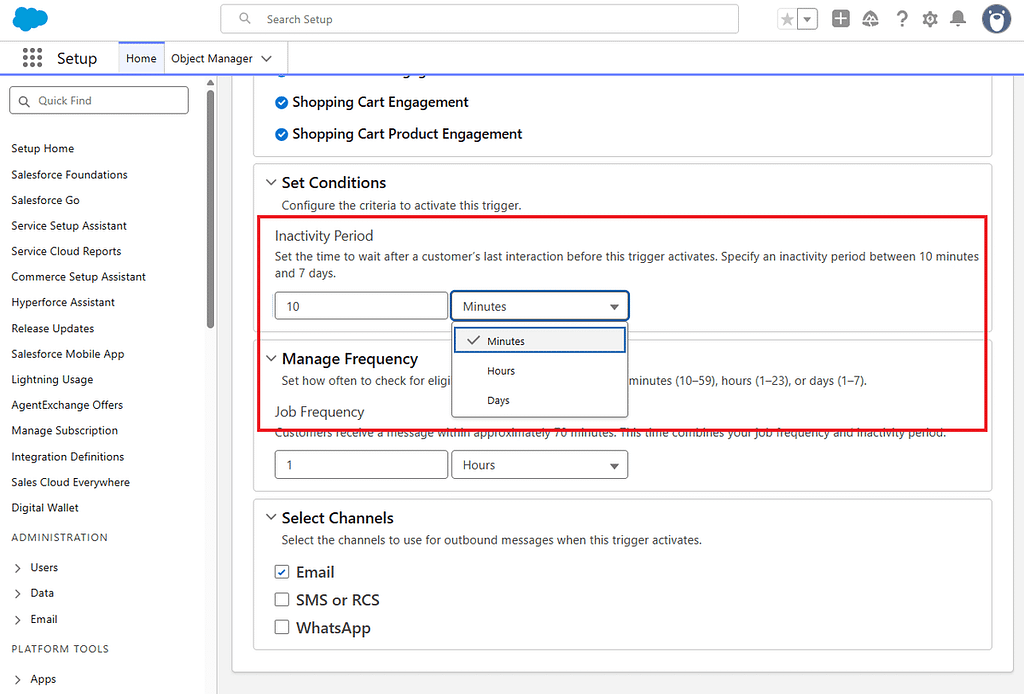Click the Favorites star icon
This screenshot has width=1024, height=694.
(788, 19)
